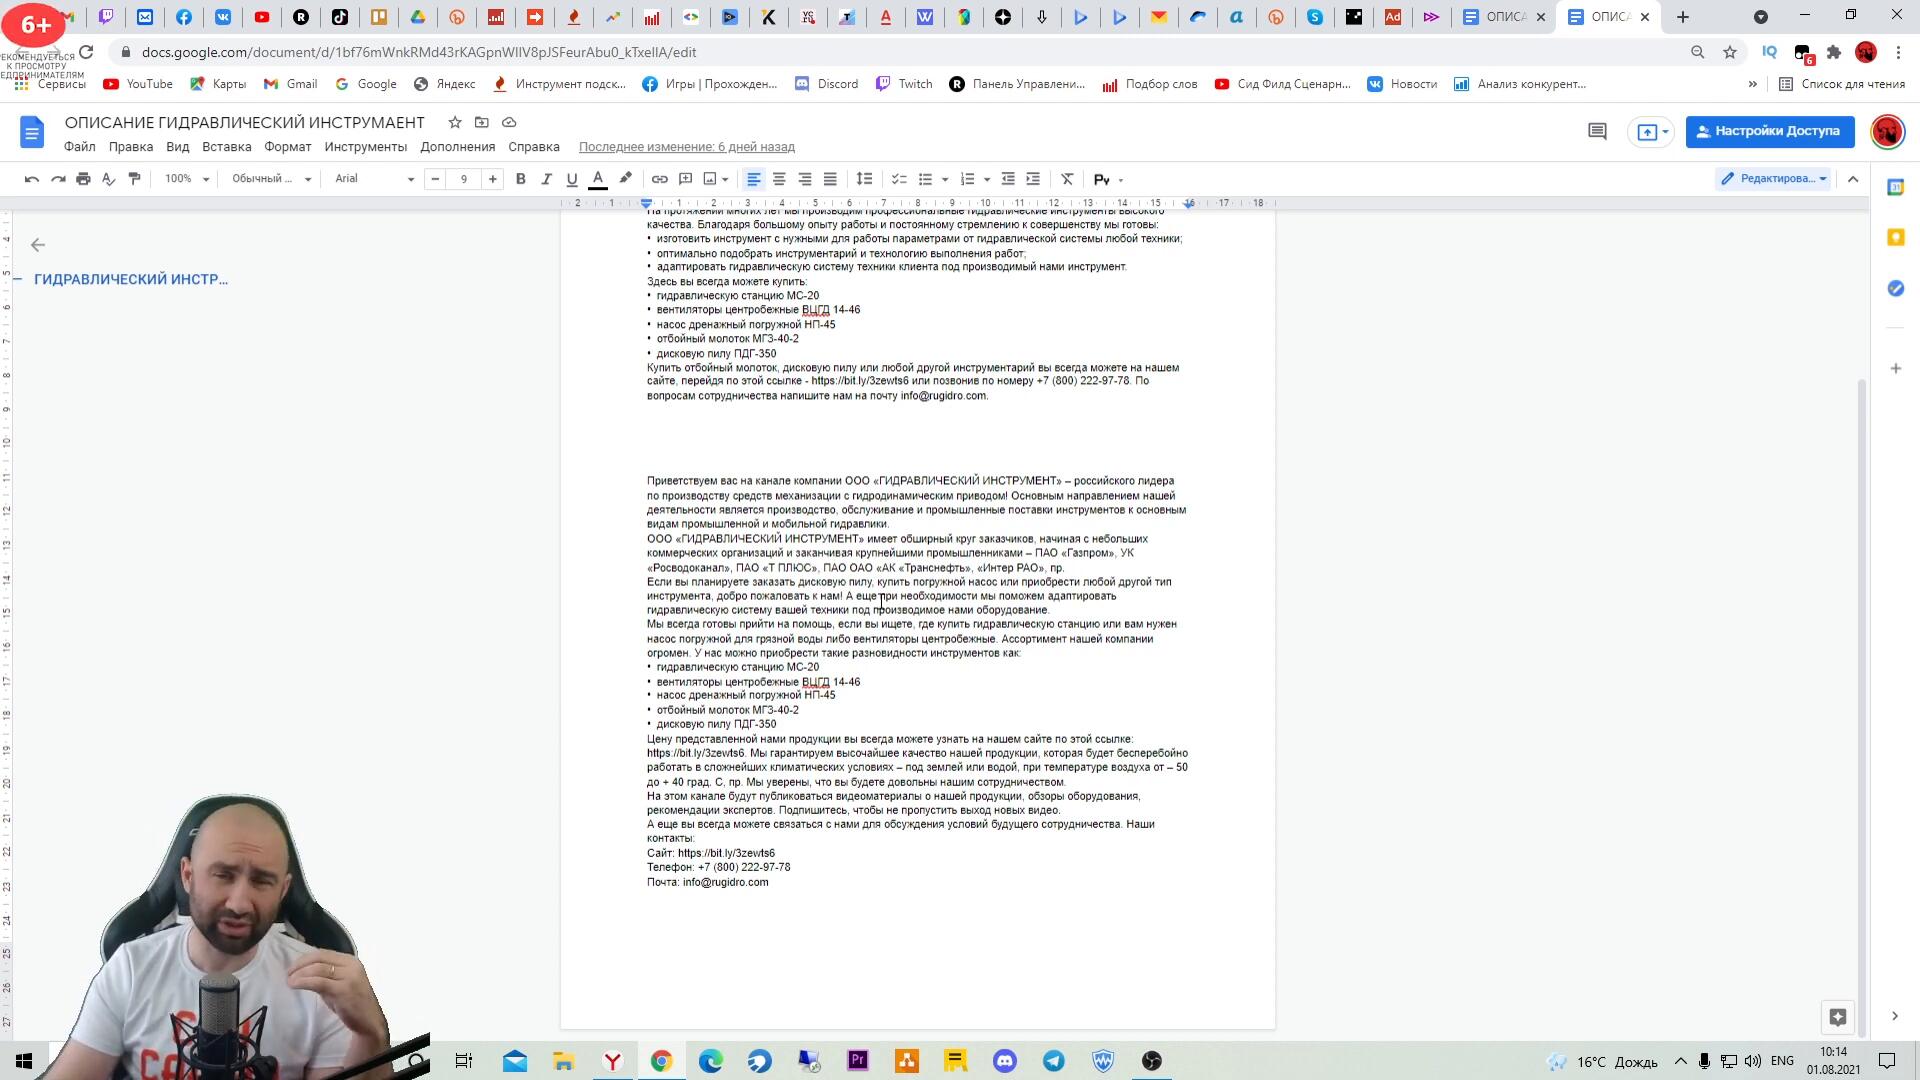The width and height of the screenshot is (1920, 1080).
Task: Click the Insert link icon
Action: click(x=659, y=179)
